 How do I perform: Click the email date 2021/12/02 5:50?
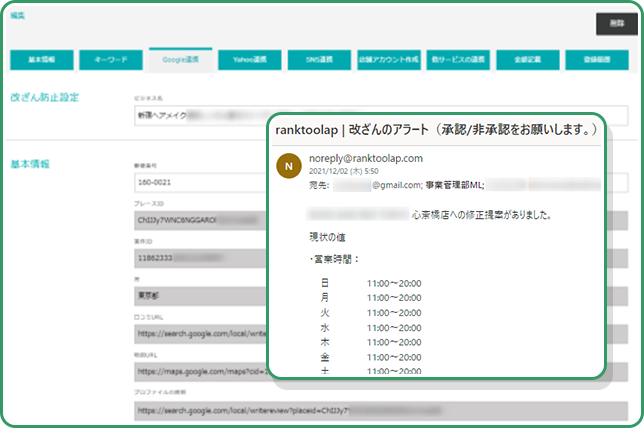click(x=343, y=171)
